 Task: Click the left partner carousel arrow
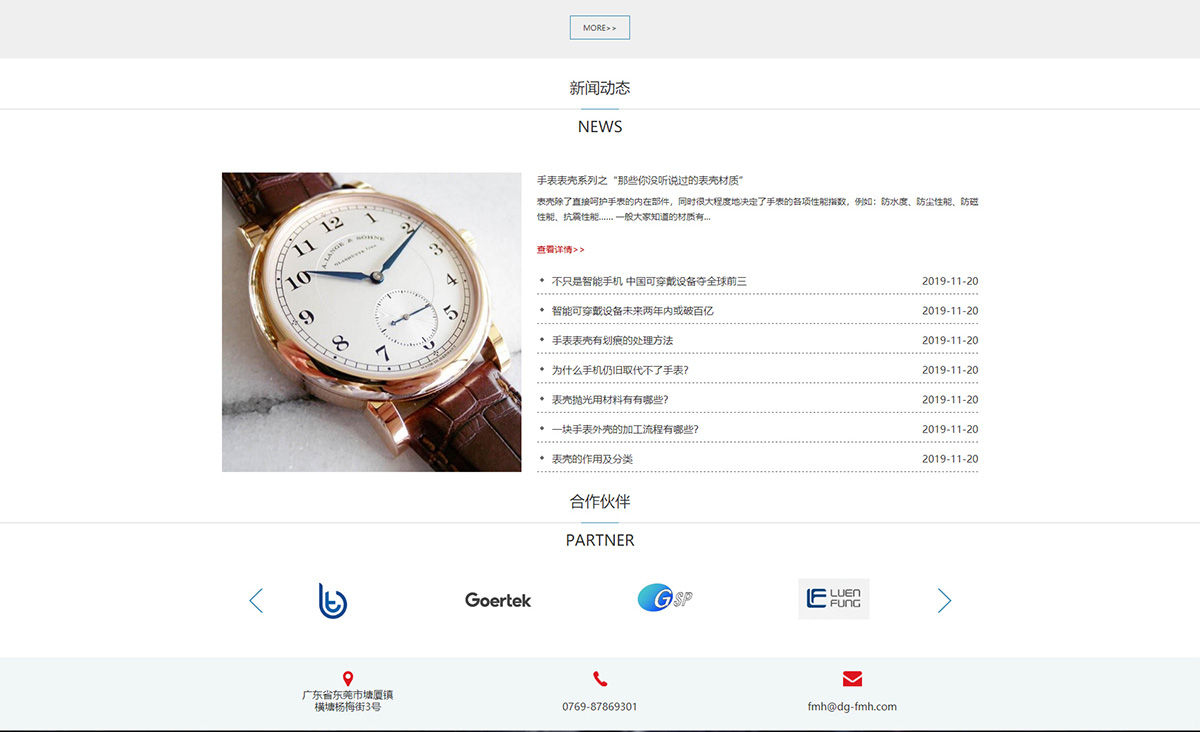256,599
